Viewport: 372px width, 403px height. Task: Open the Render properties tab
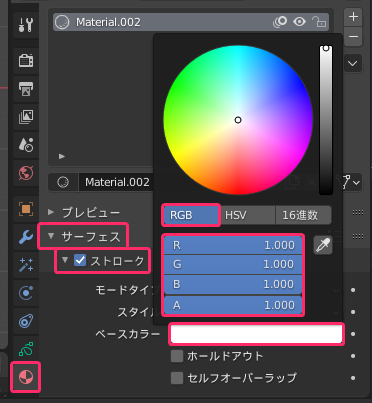26,61
